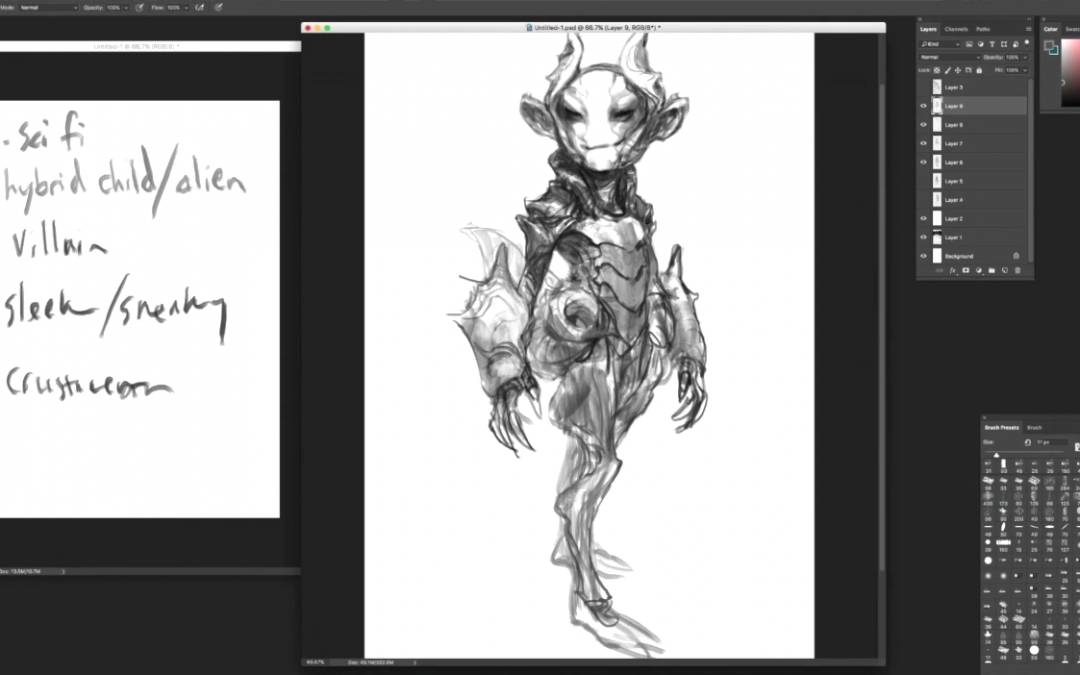The height and width of the screenshot is (675, 1080).
Task: Toggle the airbrush icon beside Flow
Action: pos(200,7)
